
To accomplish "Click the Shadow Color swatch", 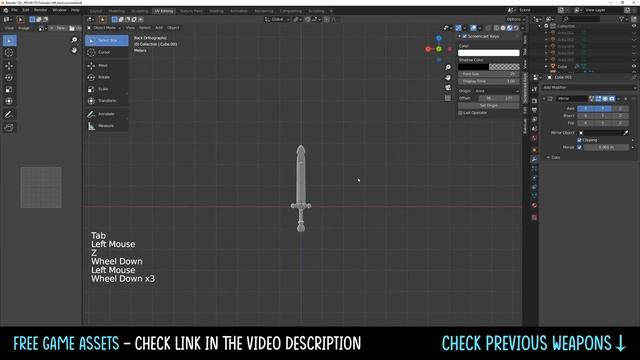I will click(x=489, y=67).
